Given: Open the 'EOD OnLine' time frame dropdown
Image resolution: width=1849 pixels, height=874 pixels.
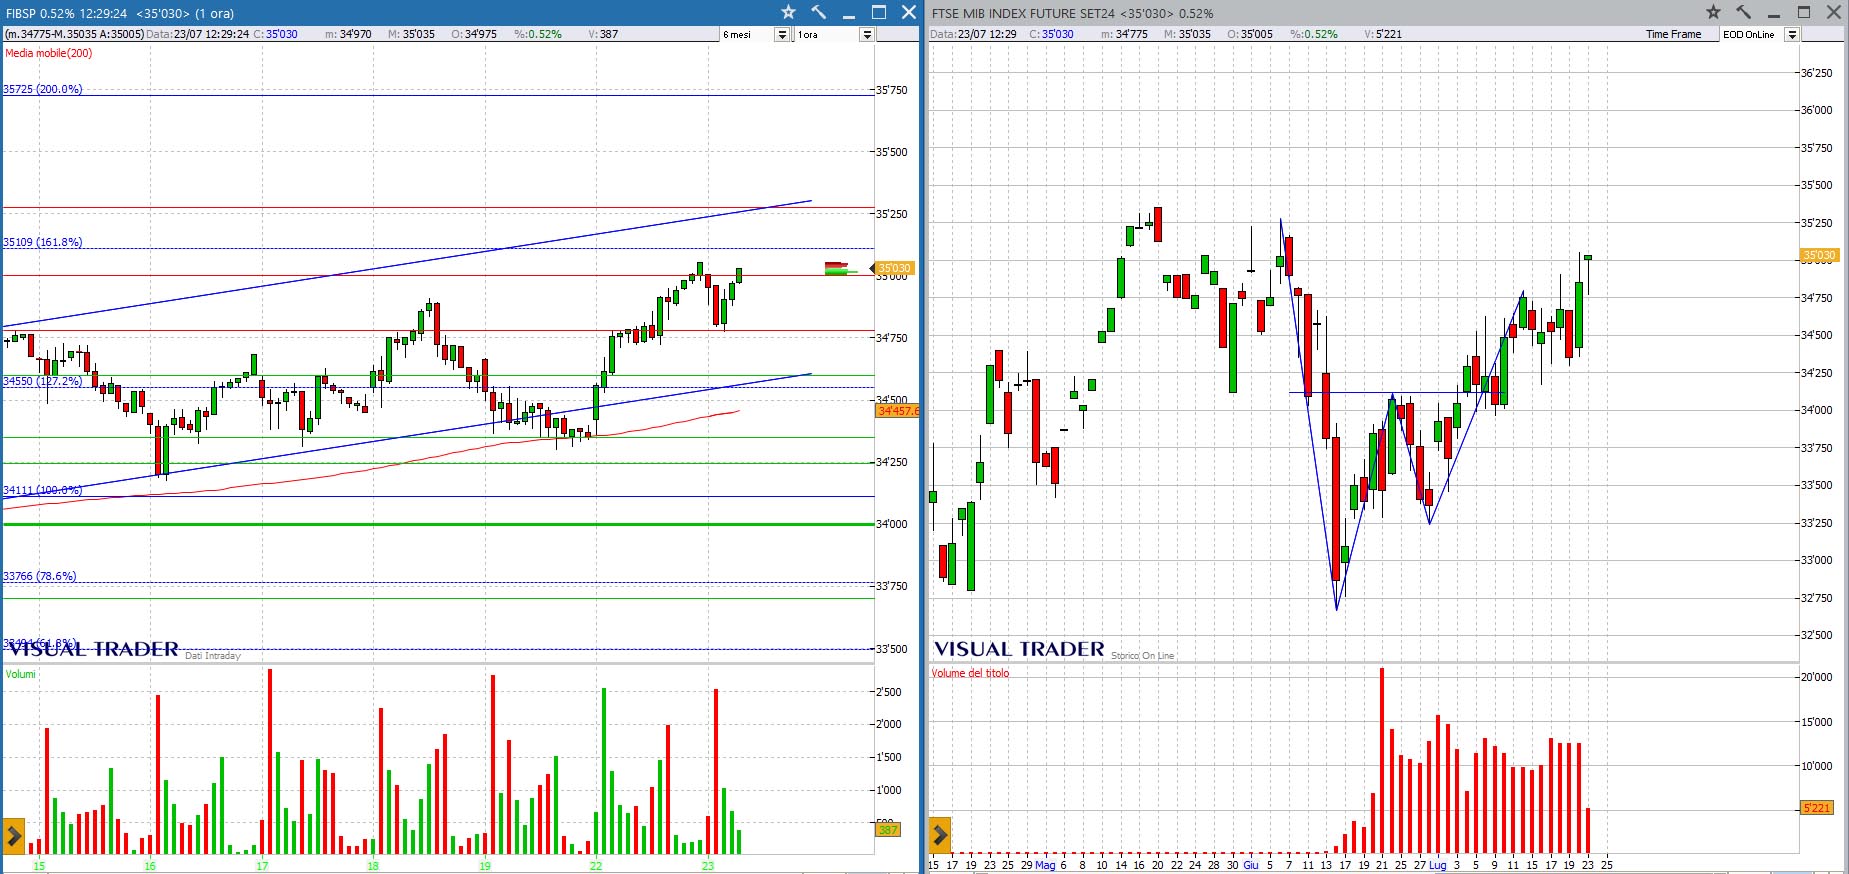Looking at the screenshot, I should click(x=1792, y=34).
